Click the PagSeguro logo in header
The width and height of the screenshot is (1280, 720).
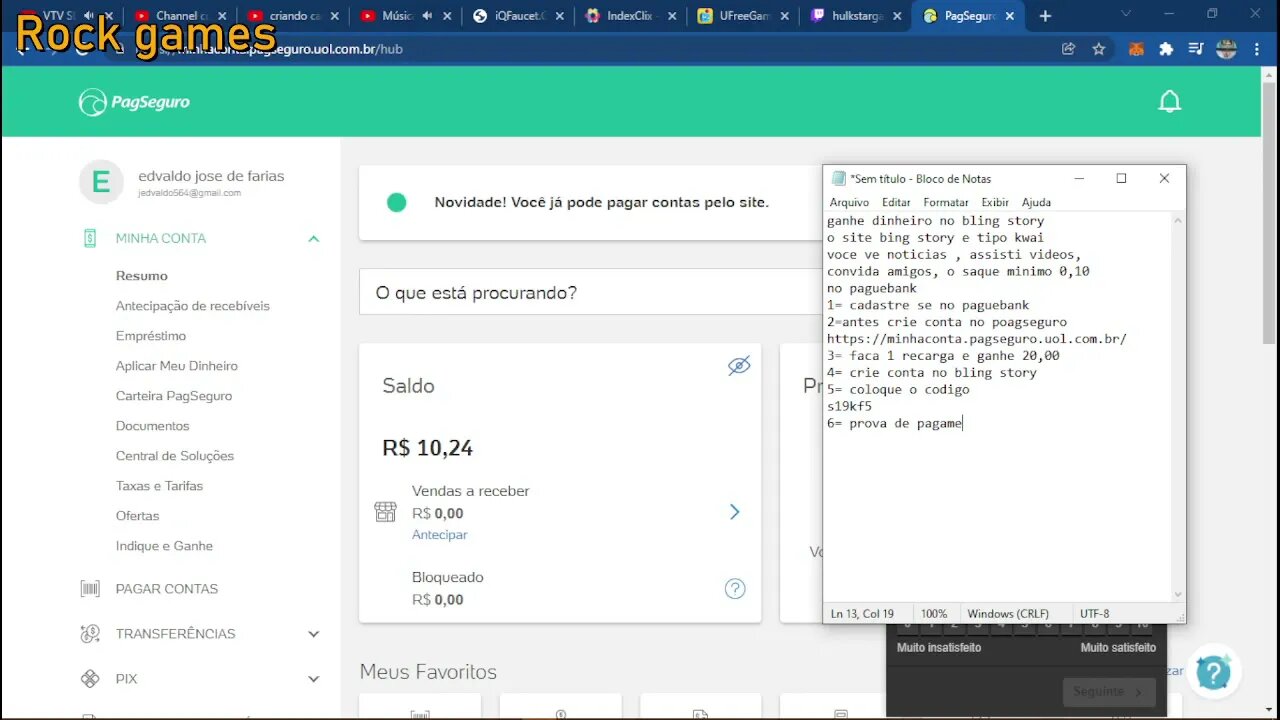pos(134,102)
